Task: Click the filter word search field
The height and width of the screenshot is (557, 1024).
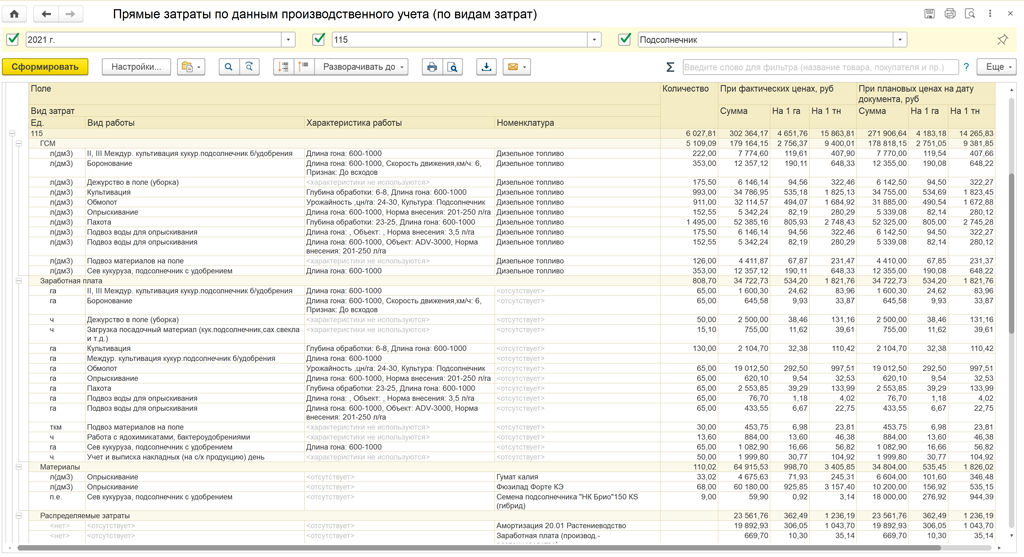Action: pyautogui.click(x=820, y=67)
